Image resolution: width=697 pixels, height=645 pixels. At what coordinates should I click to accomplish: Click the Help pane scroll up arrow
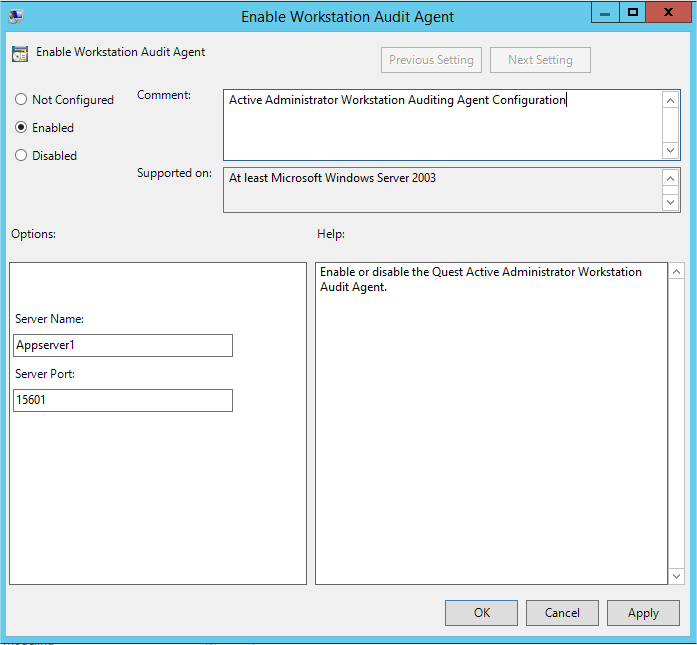click(x=676, y=271)
